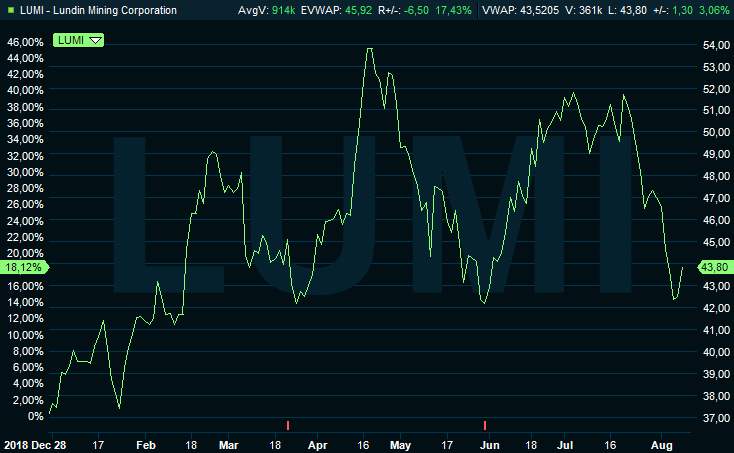Click the Mar label on time axis
Screen dimensions: 734x453
(x=228, y=445)
